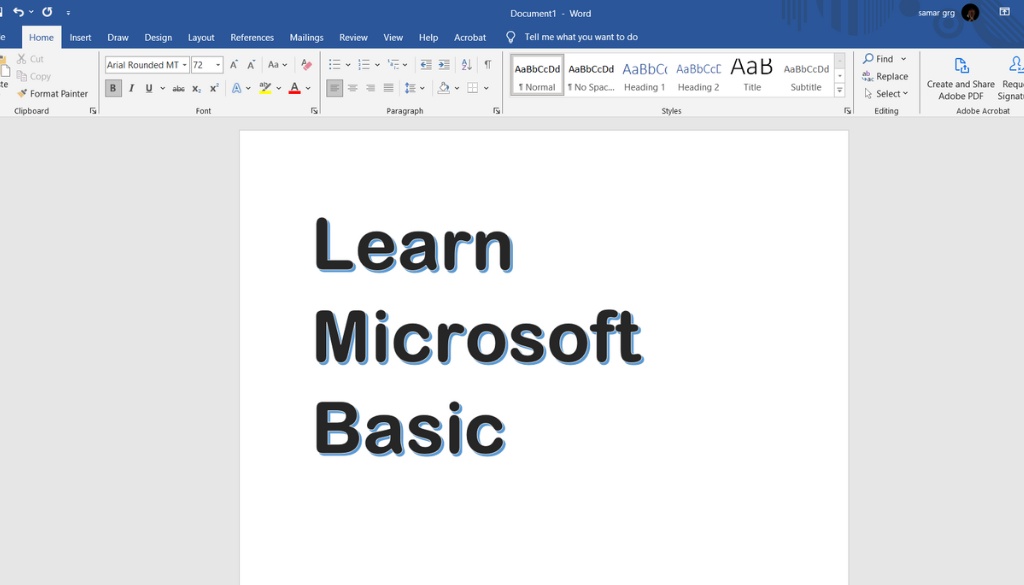Click the Shading paint bucket
1024x585 pixels.
(443, 88)
